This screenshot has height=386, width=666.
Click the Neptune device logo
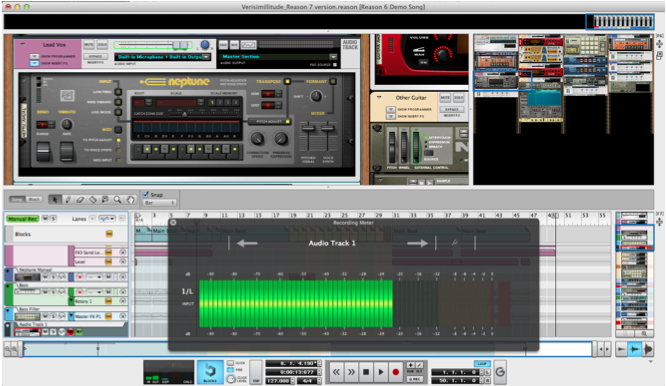[175, 82]
